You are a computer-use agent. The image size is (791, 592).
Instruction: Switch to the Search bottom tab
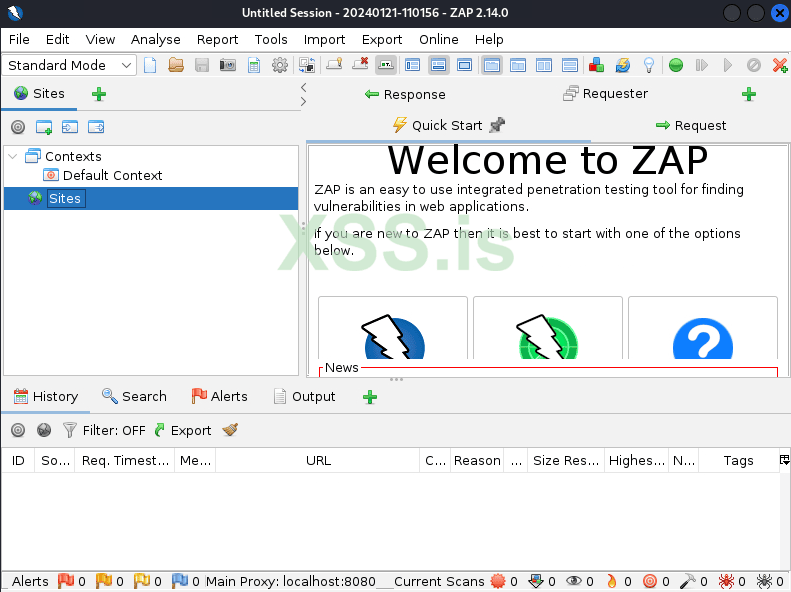tap(134, 396)
